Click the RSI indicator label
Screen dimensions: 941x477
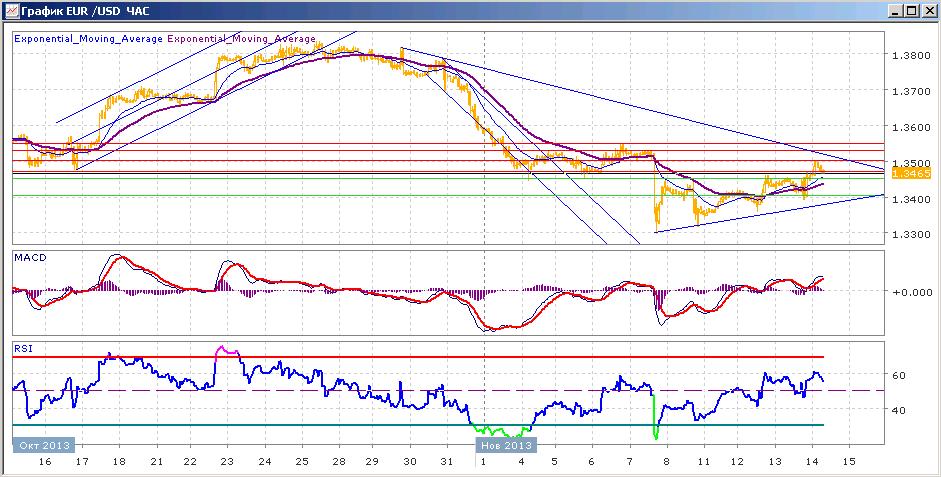(21, 347)
